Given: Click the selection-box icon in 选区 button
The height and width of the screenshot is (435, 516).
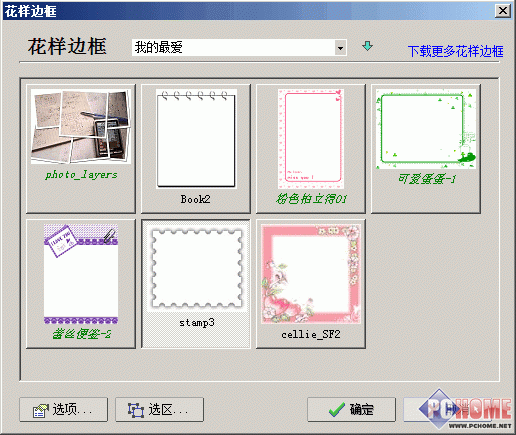Looking at the screenshot, I should click(136, 410).
